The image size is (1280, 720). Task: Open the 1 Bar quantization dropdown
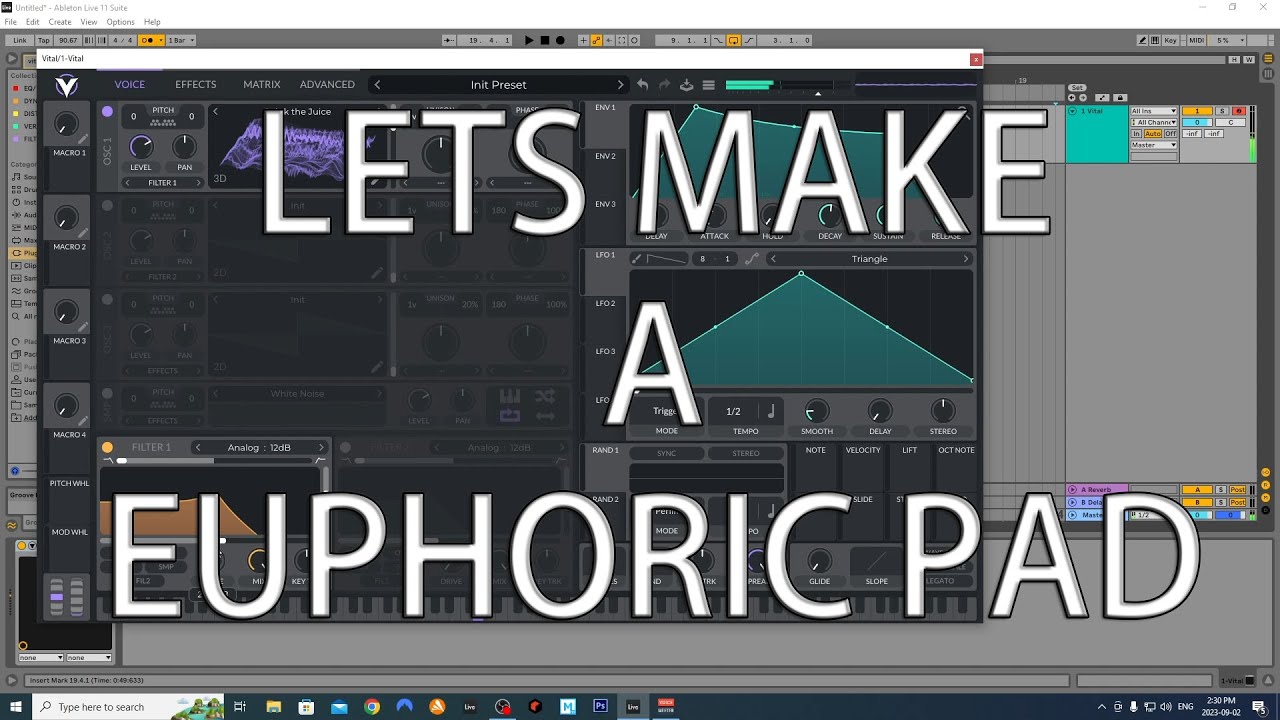(x=181, y=40)
